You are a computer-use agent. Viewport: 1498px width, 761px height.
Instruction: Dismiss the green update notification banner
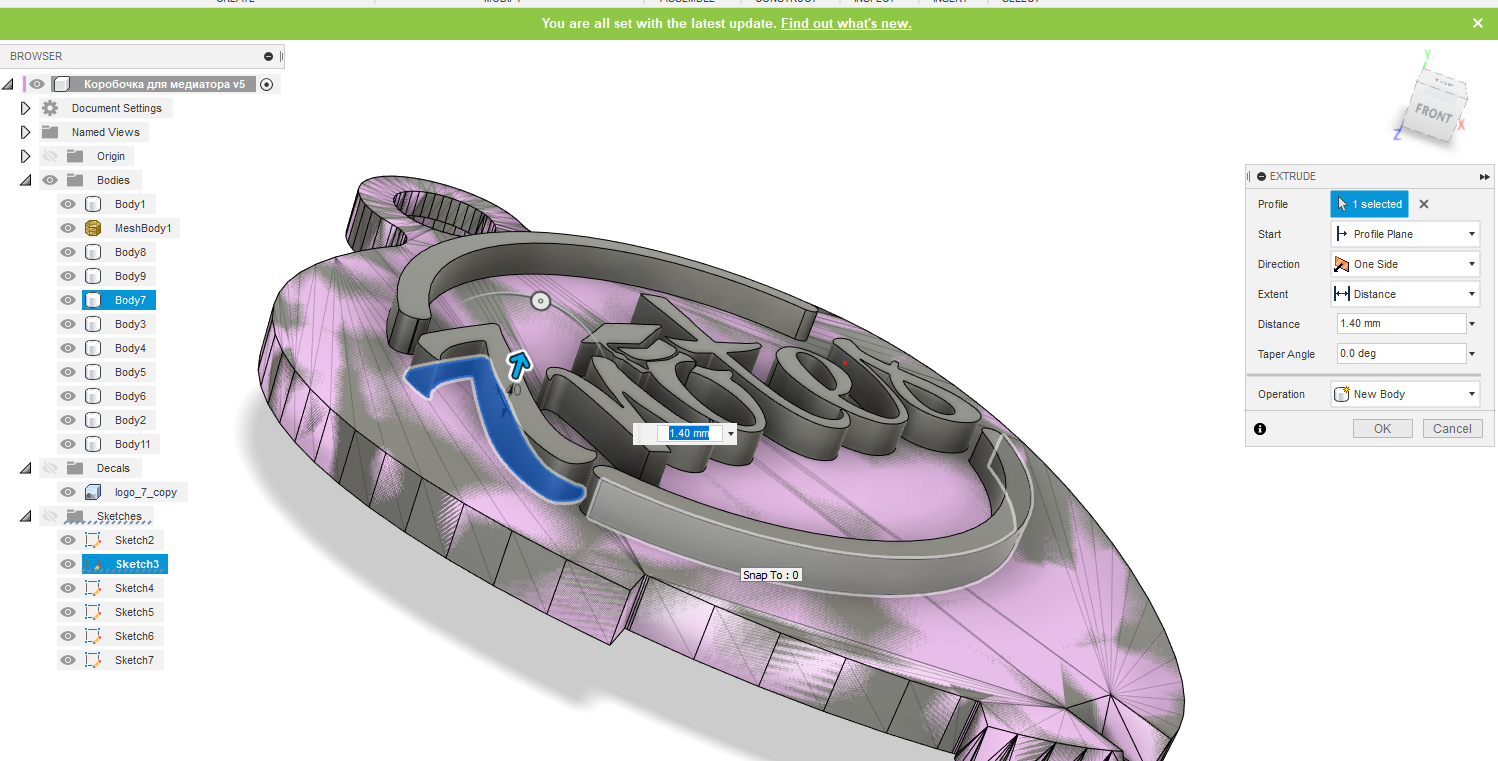pos(1478,23)
